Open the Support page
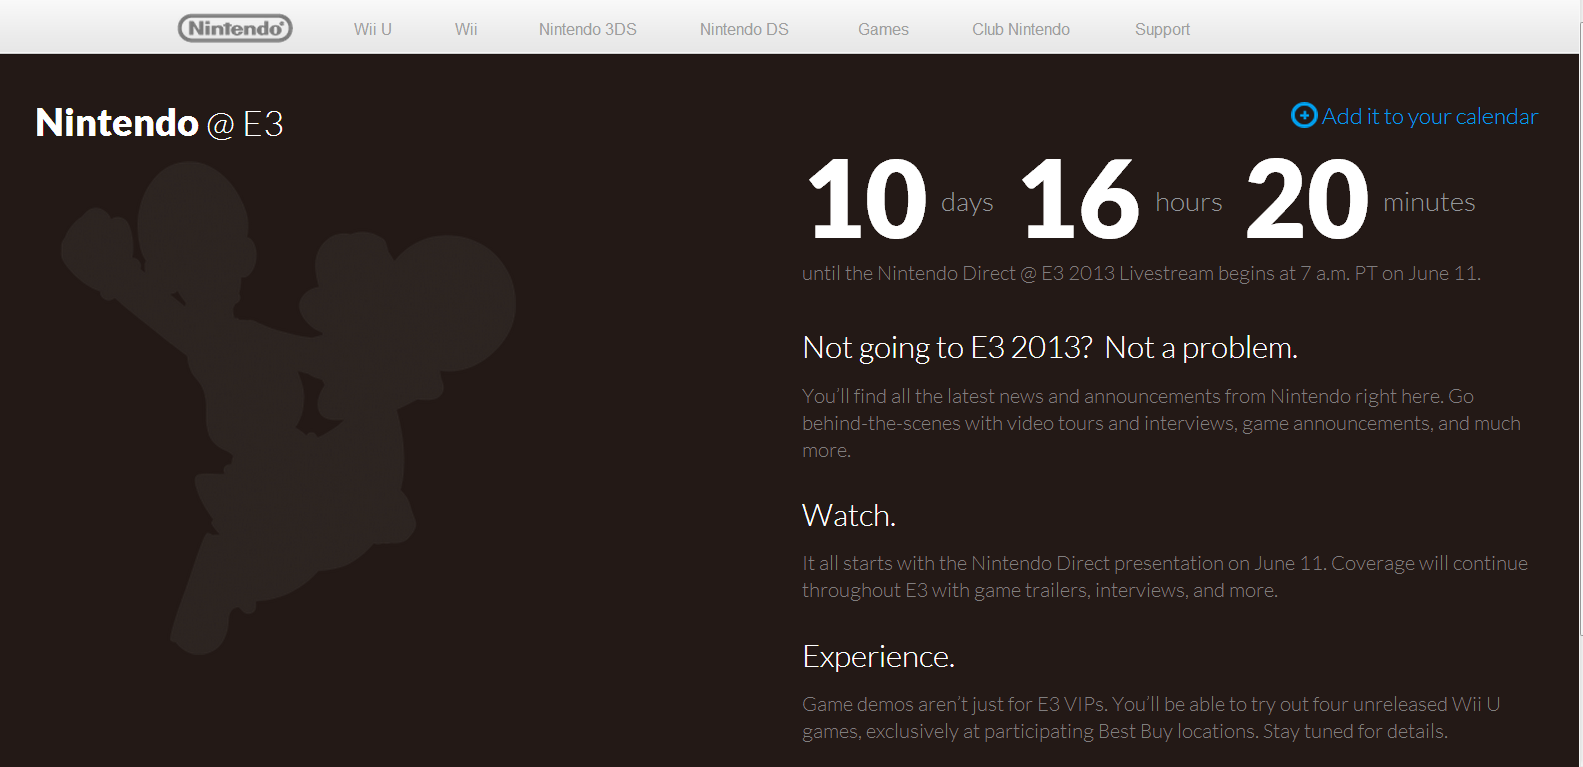1583x767 pixels. coord(1162,29)
